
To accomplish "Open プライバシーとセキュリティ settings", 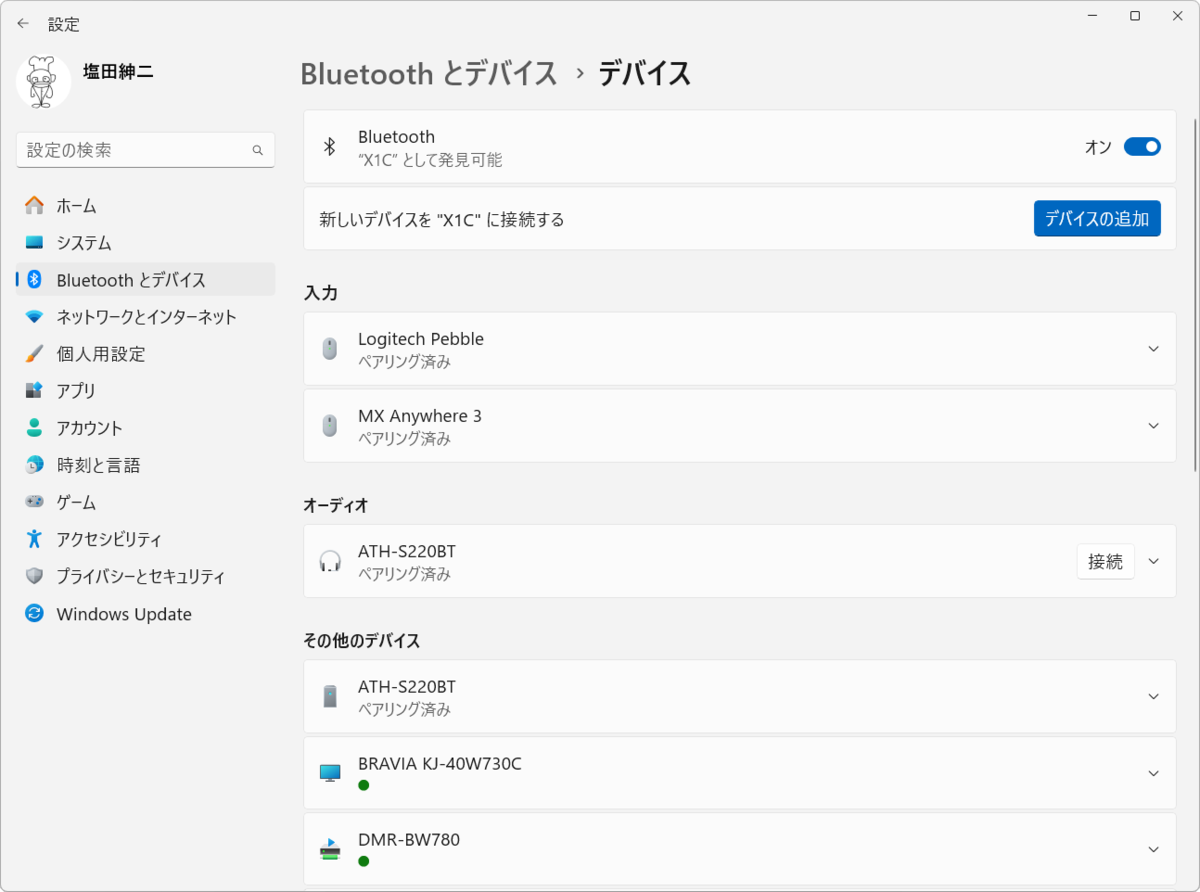I will 34,576.
